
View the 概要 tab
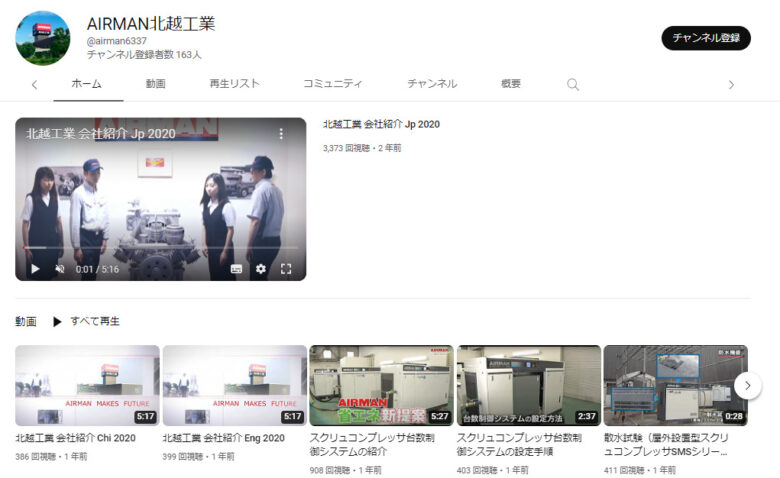[x=510, y=84]
